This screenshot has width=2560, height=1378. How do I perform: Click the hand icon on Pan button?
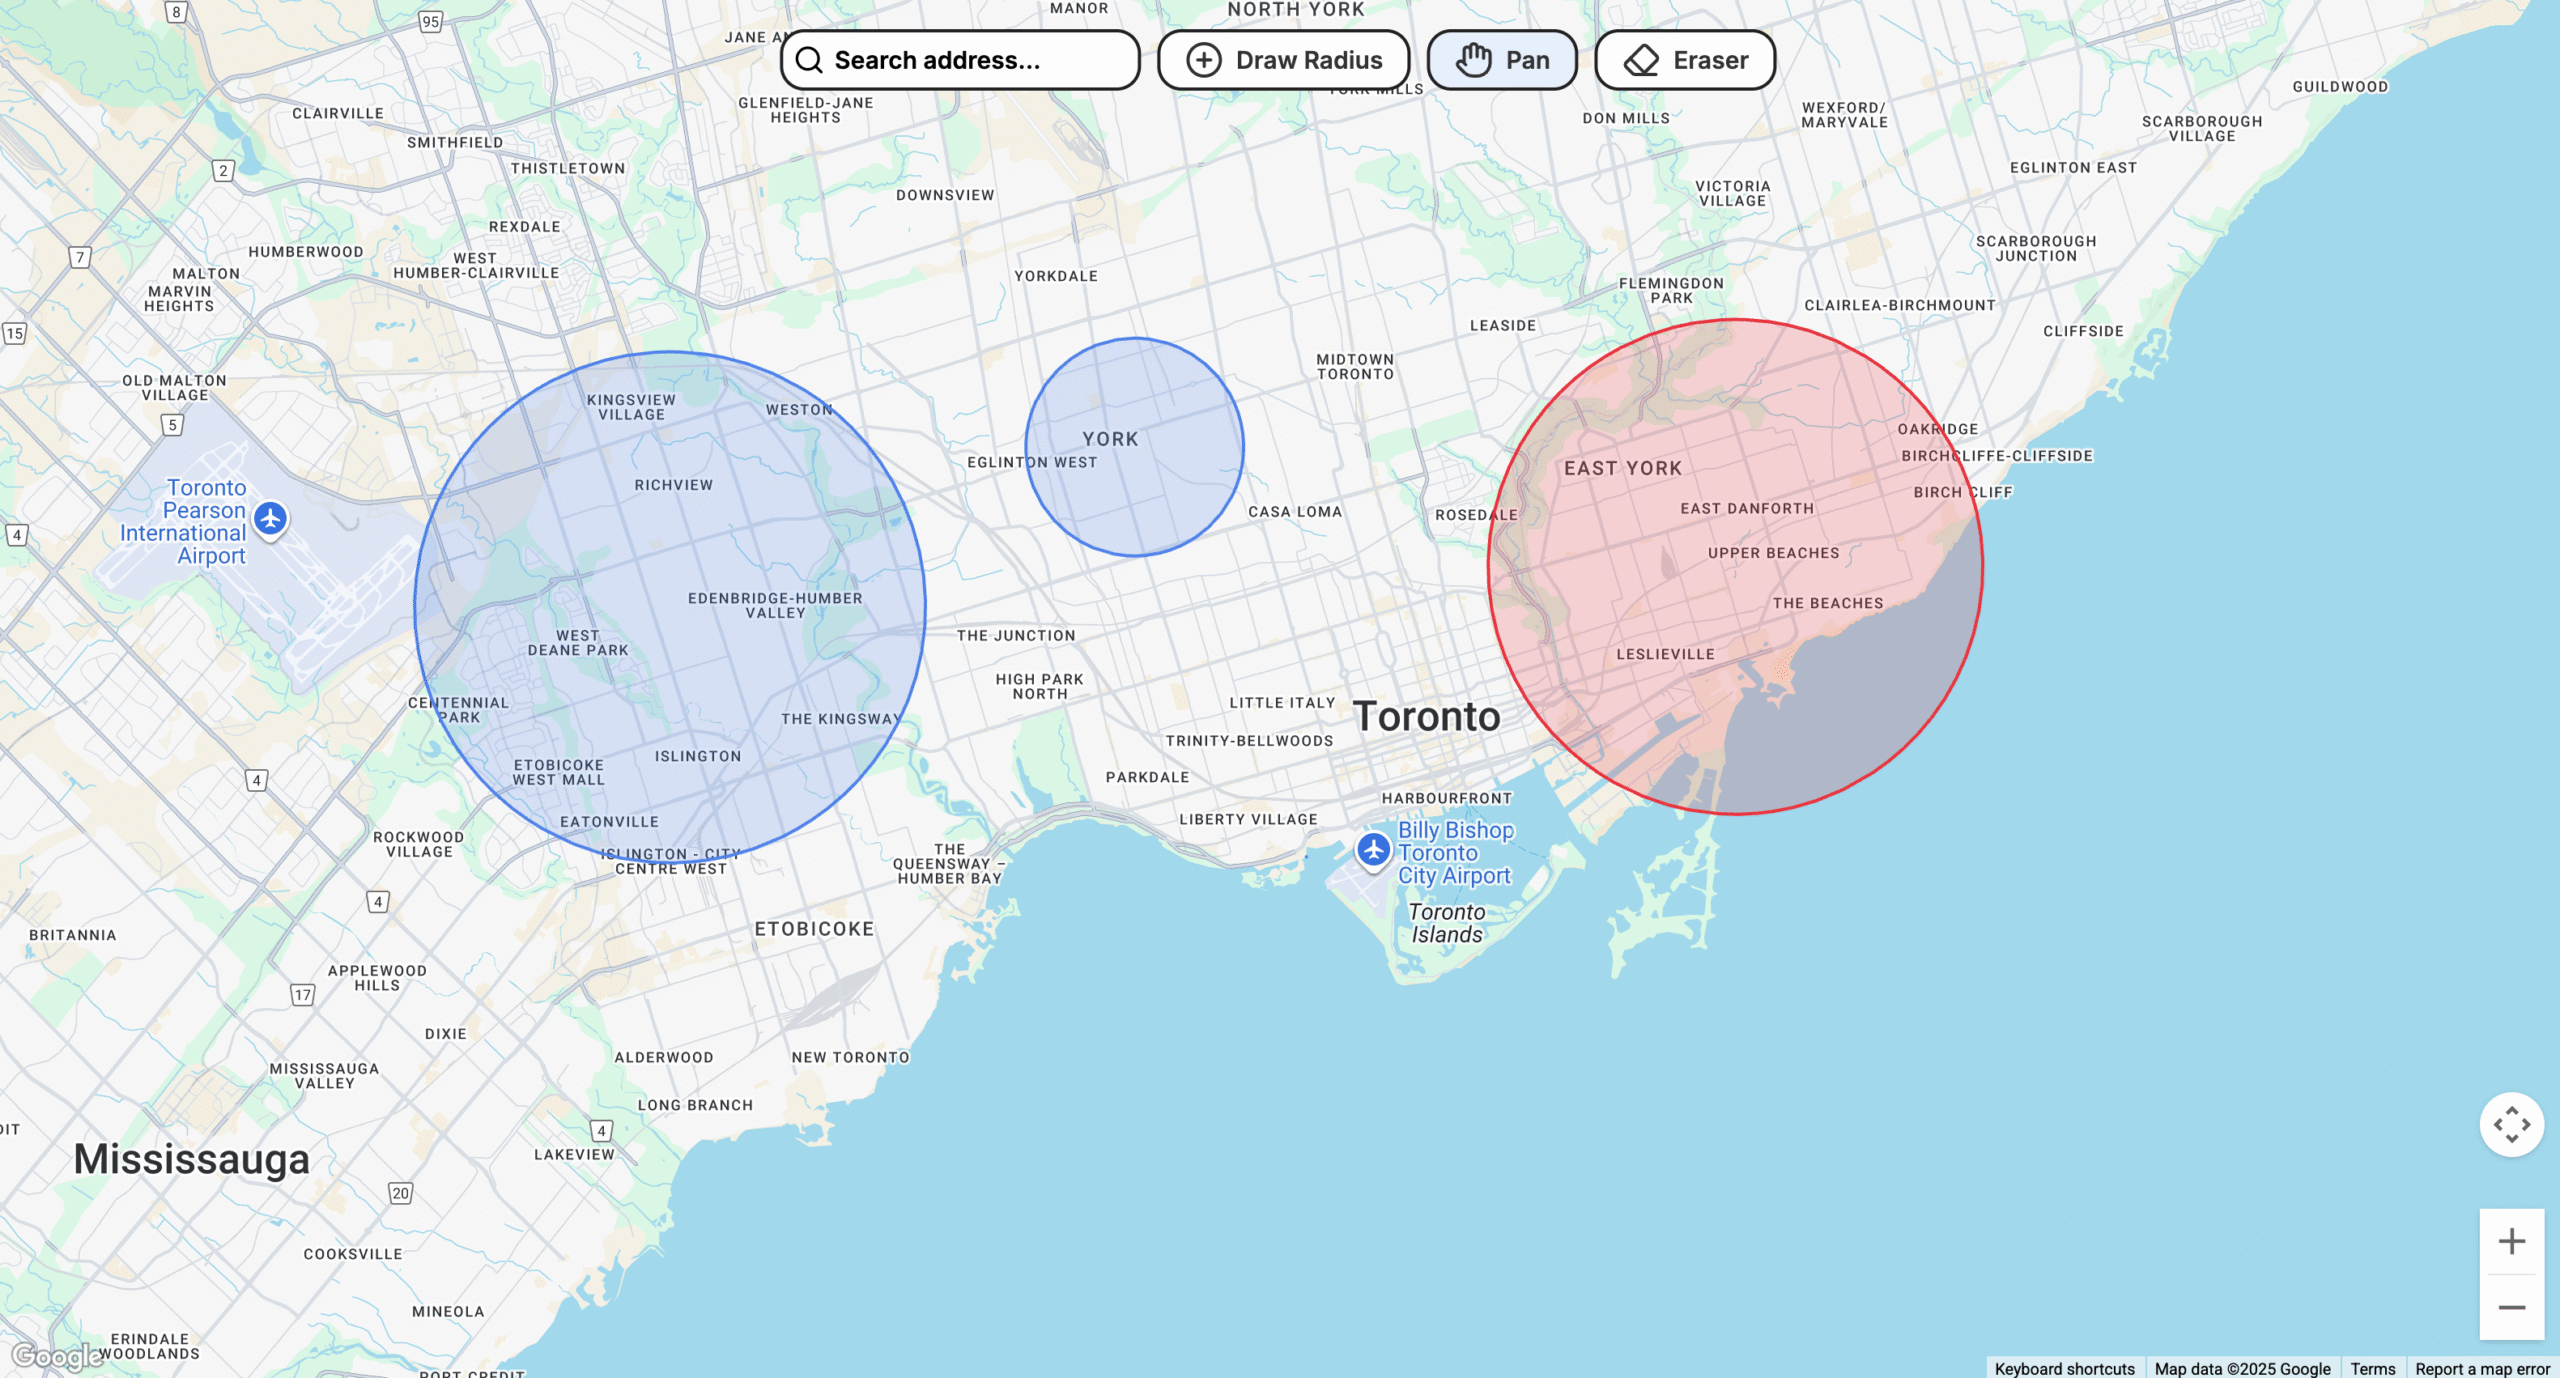(1473, 60)
